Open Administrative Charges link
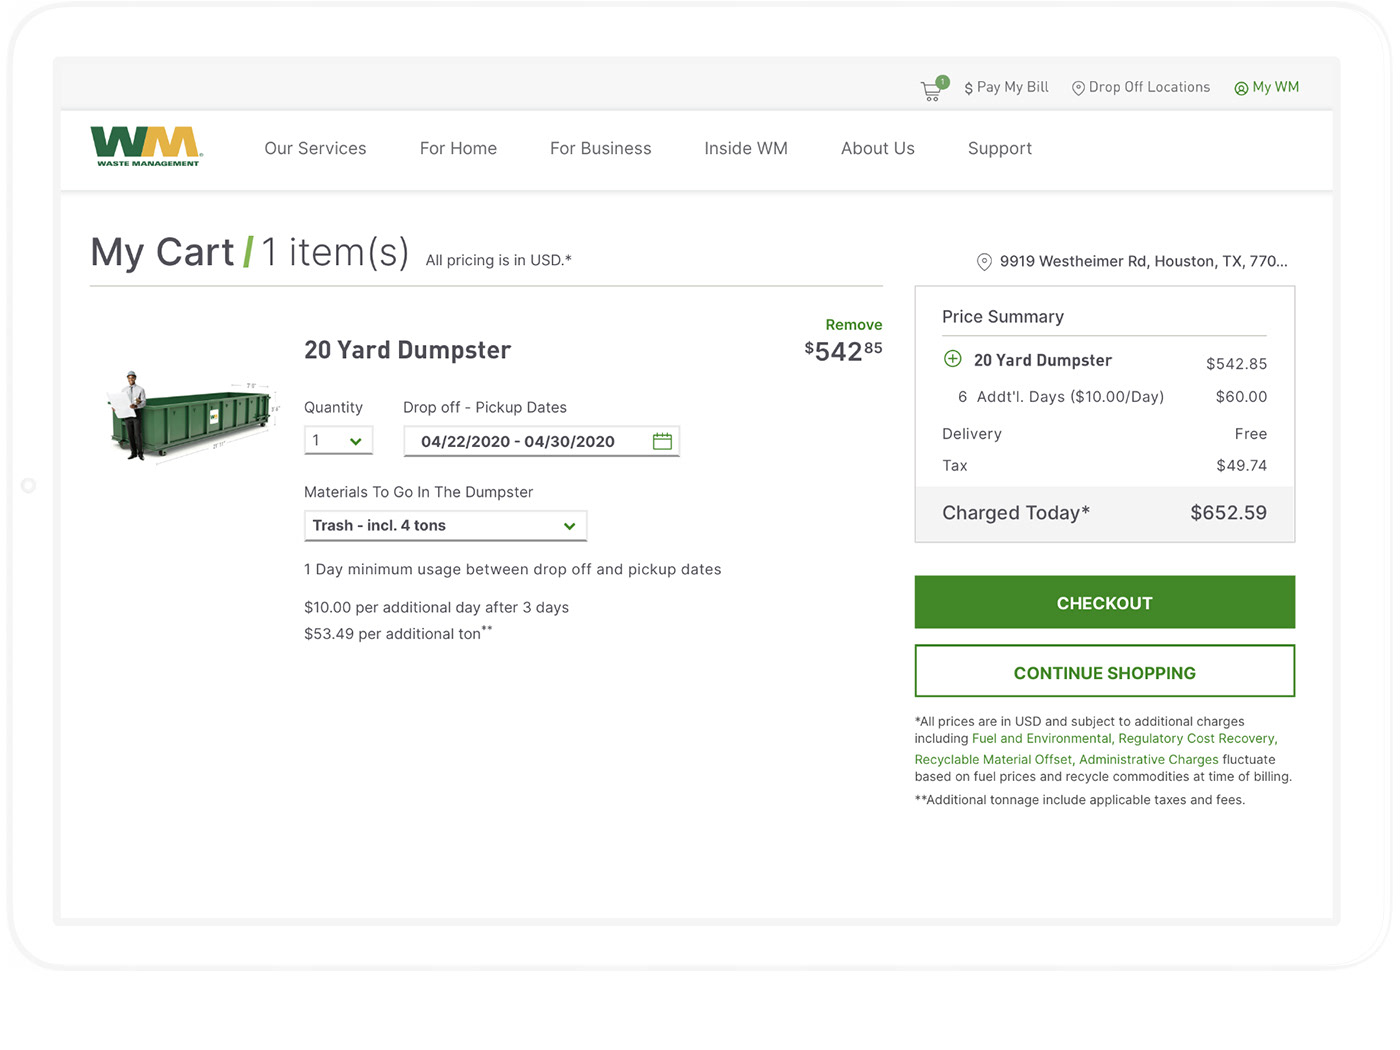 pyautogui.click(x=1148, y=759)
